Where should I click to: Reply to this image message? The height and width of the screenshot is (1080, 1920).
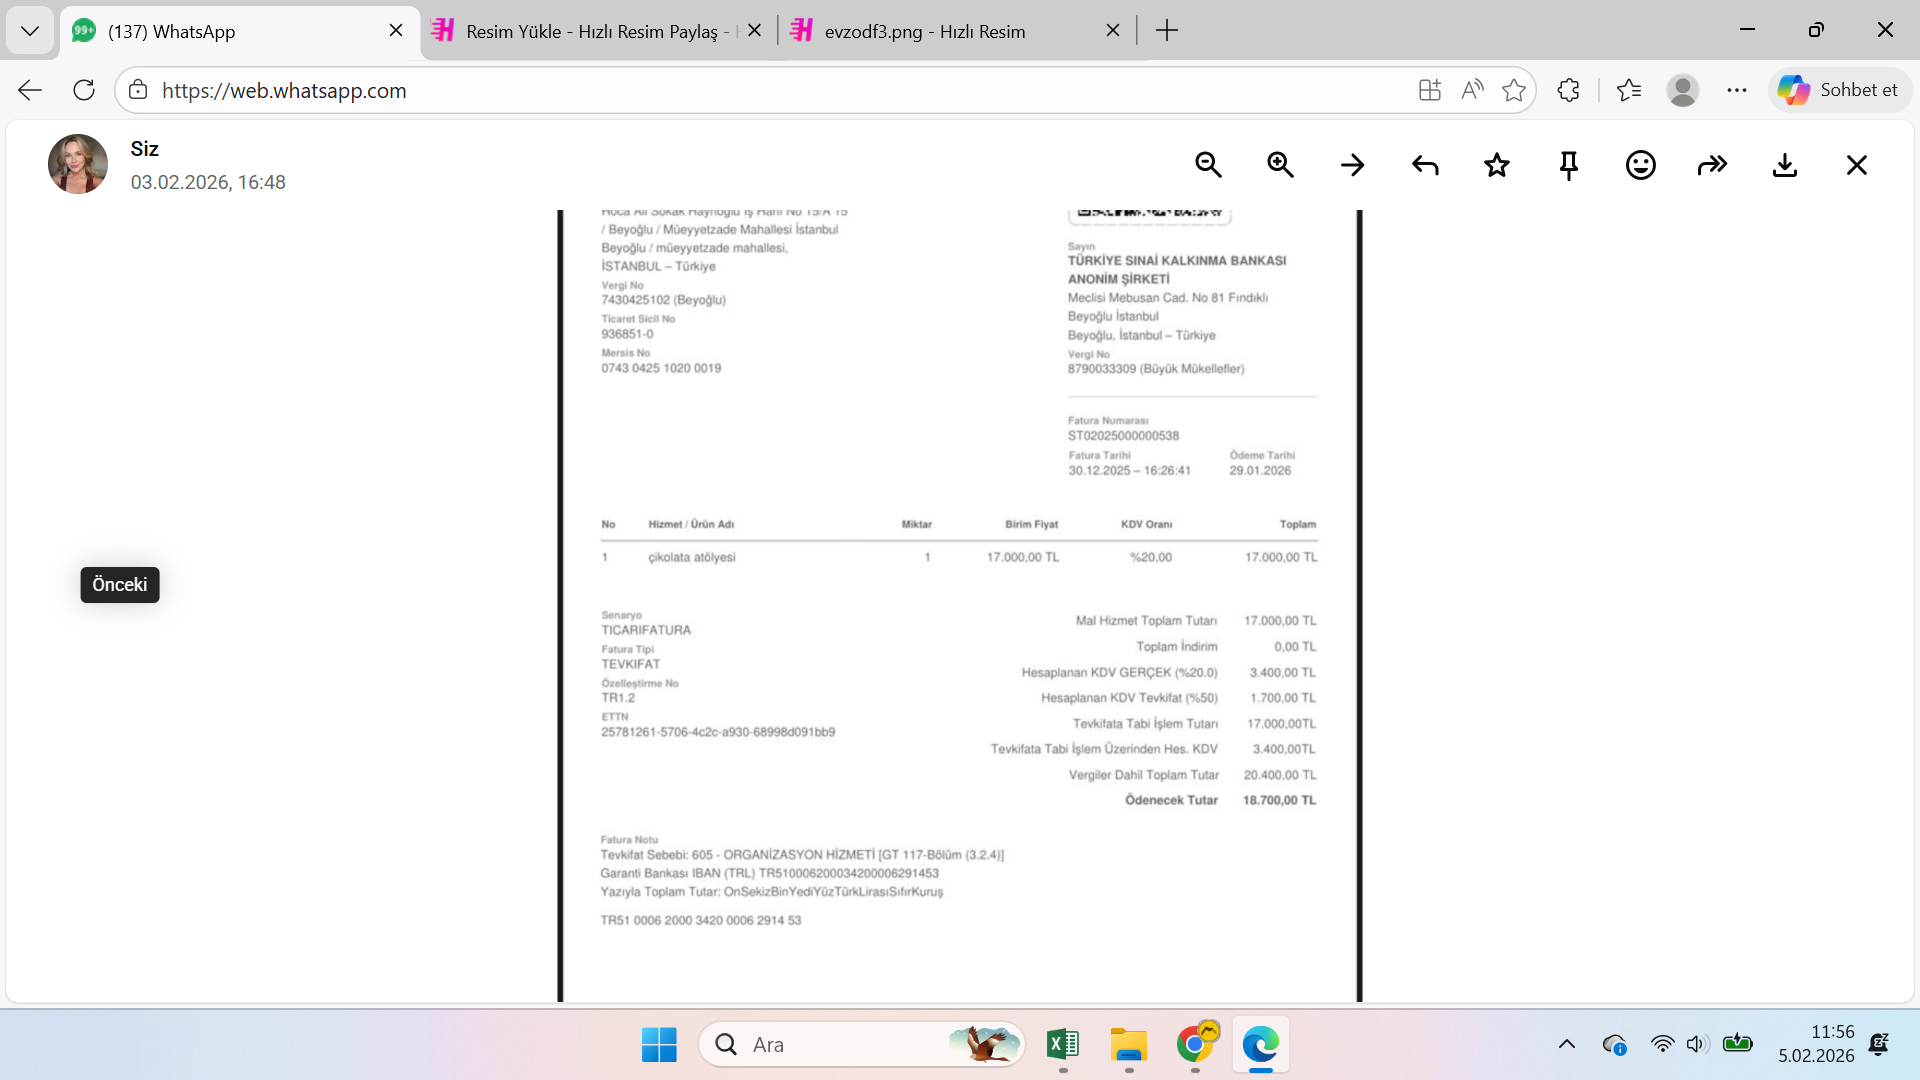tap(1425, 165)
